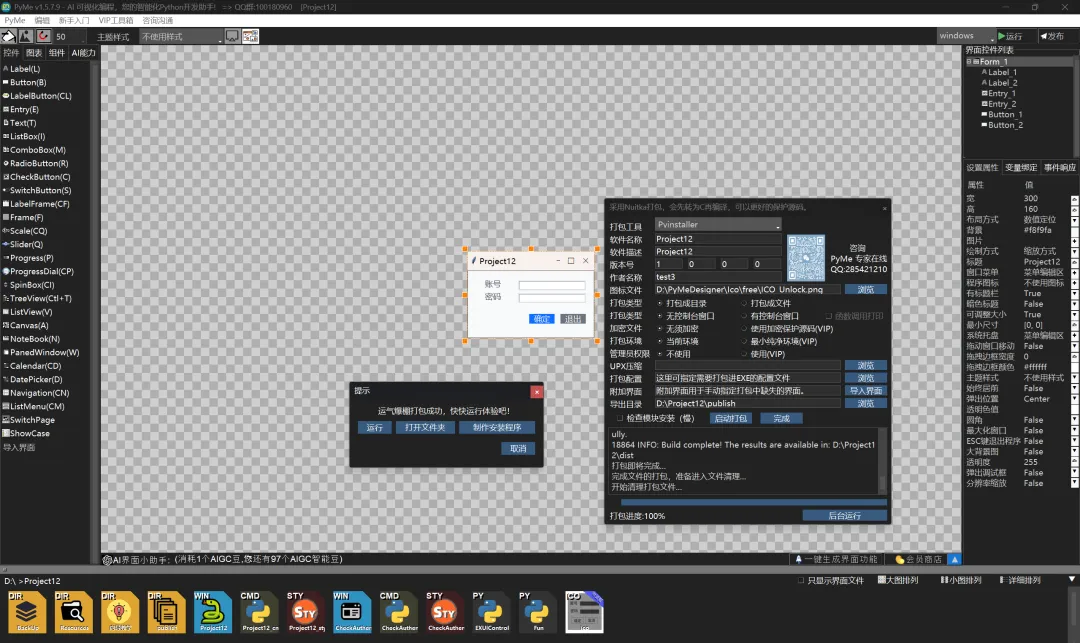Click the 拖拽边框颜色 #ffffff value
The width and height of the screenshot is (1080, 643).
click(1035, 368)
